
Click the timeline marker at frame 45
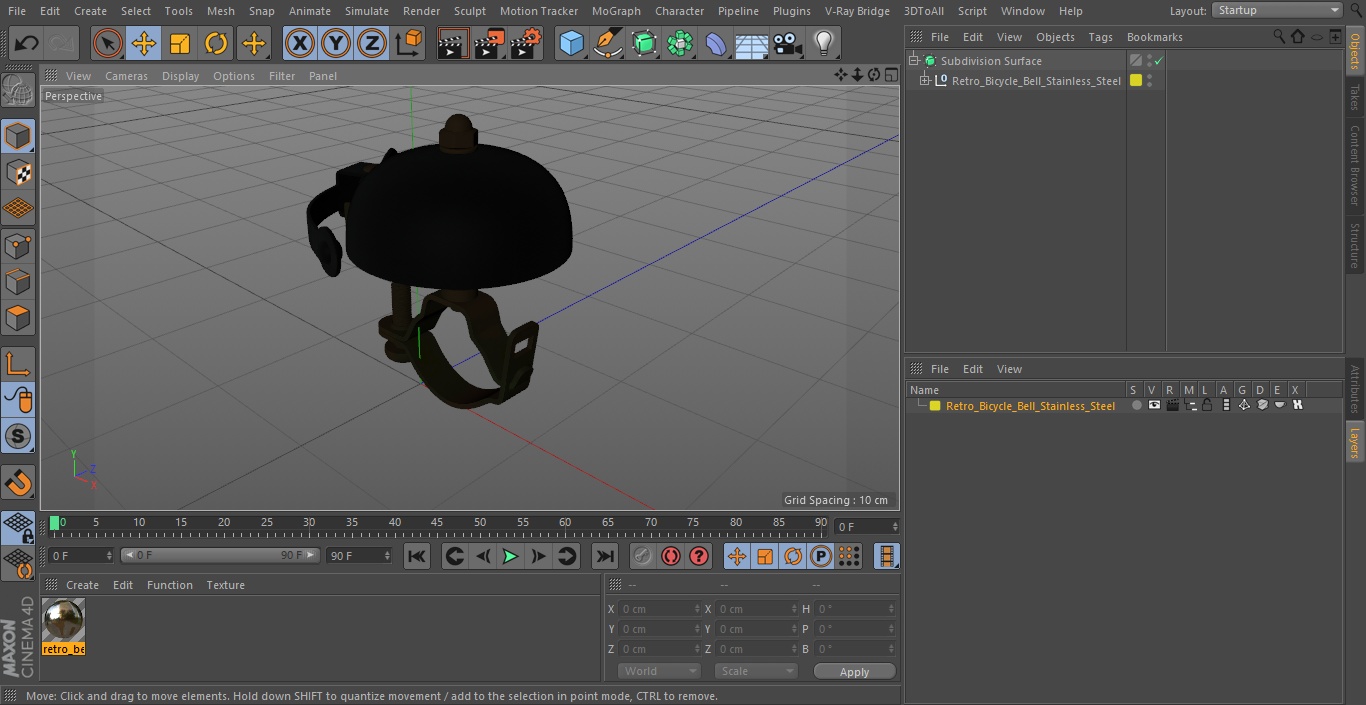(437, 522)
